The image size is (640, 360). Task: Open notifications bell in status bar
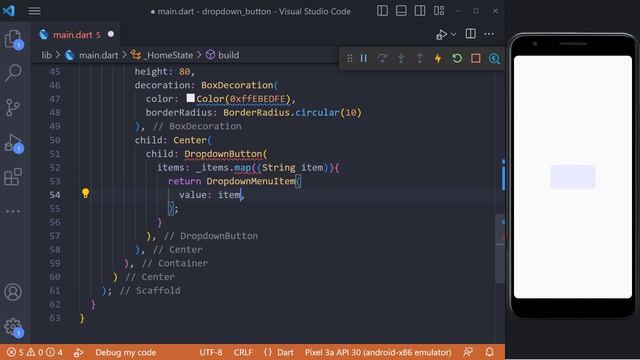pyautogui.click(x=489, y=352)
